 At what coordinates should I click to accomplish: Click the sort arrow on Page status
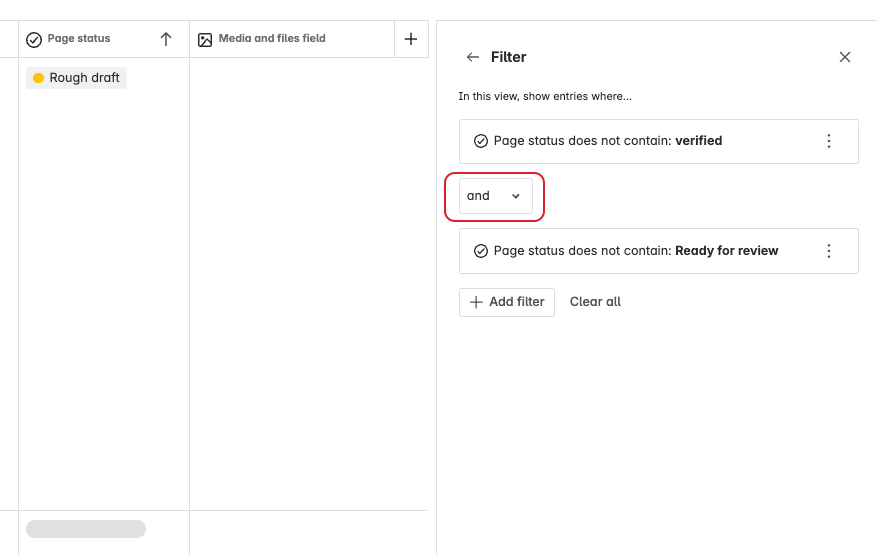pos(166,39)
